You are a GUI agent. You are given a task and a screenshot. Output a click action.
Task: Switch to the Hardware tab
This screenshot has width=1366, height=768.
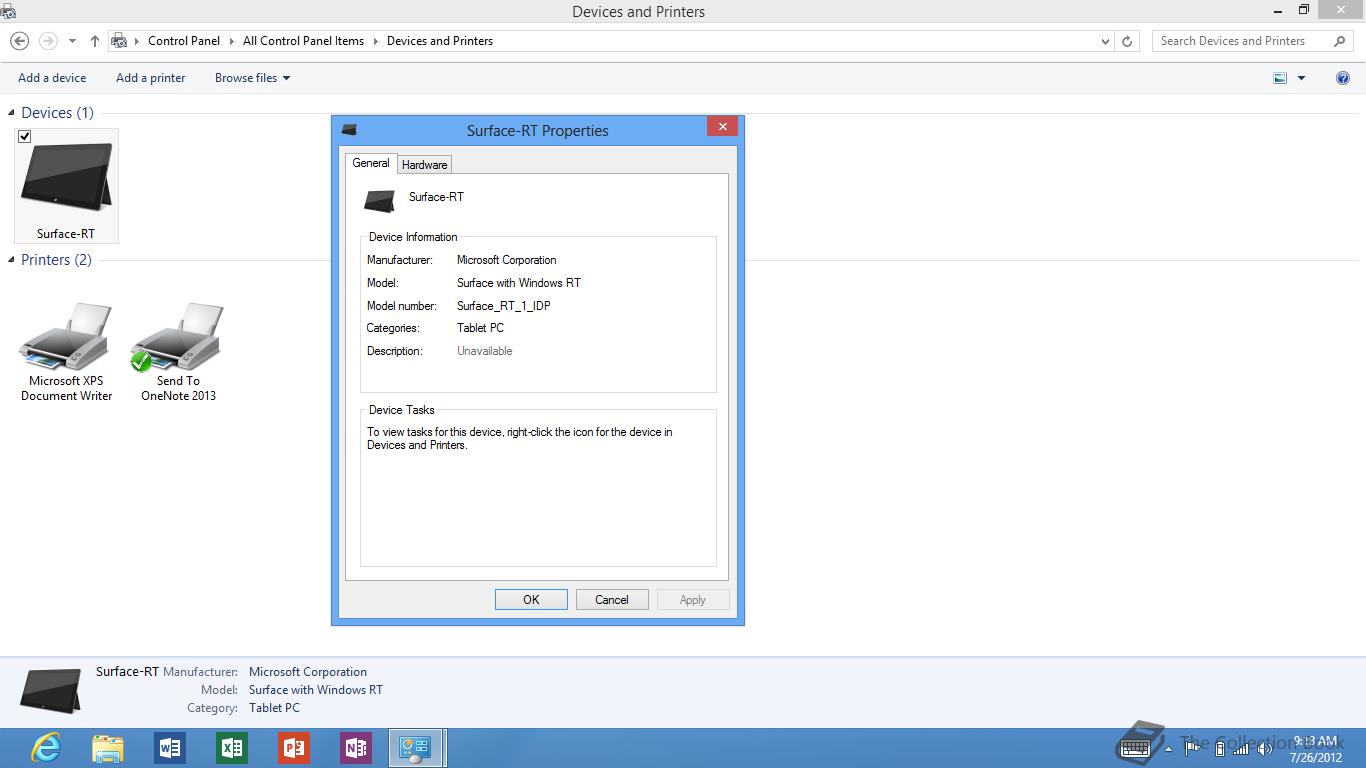[x=425, y=165]
